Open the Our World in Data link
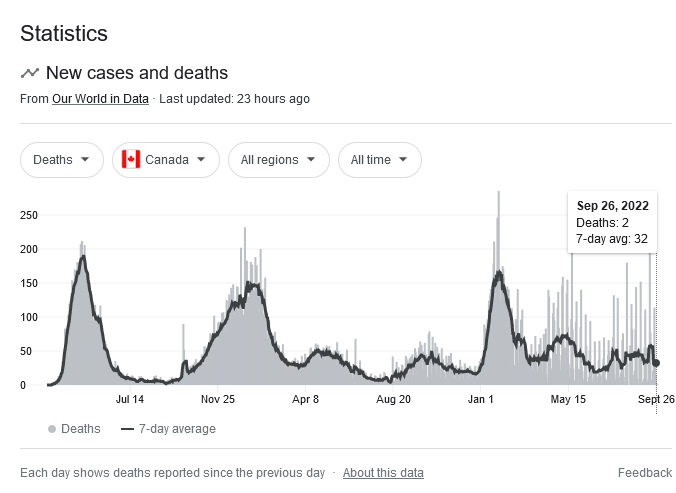Screen dimensions: 676x493 100,99
